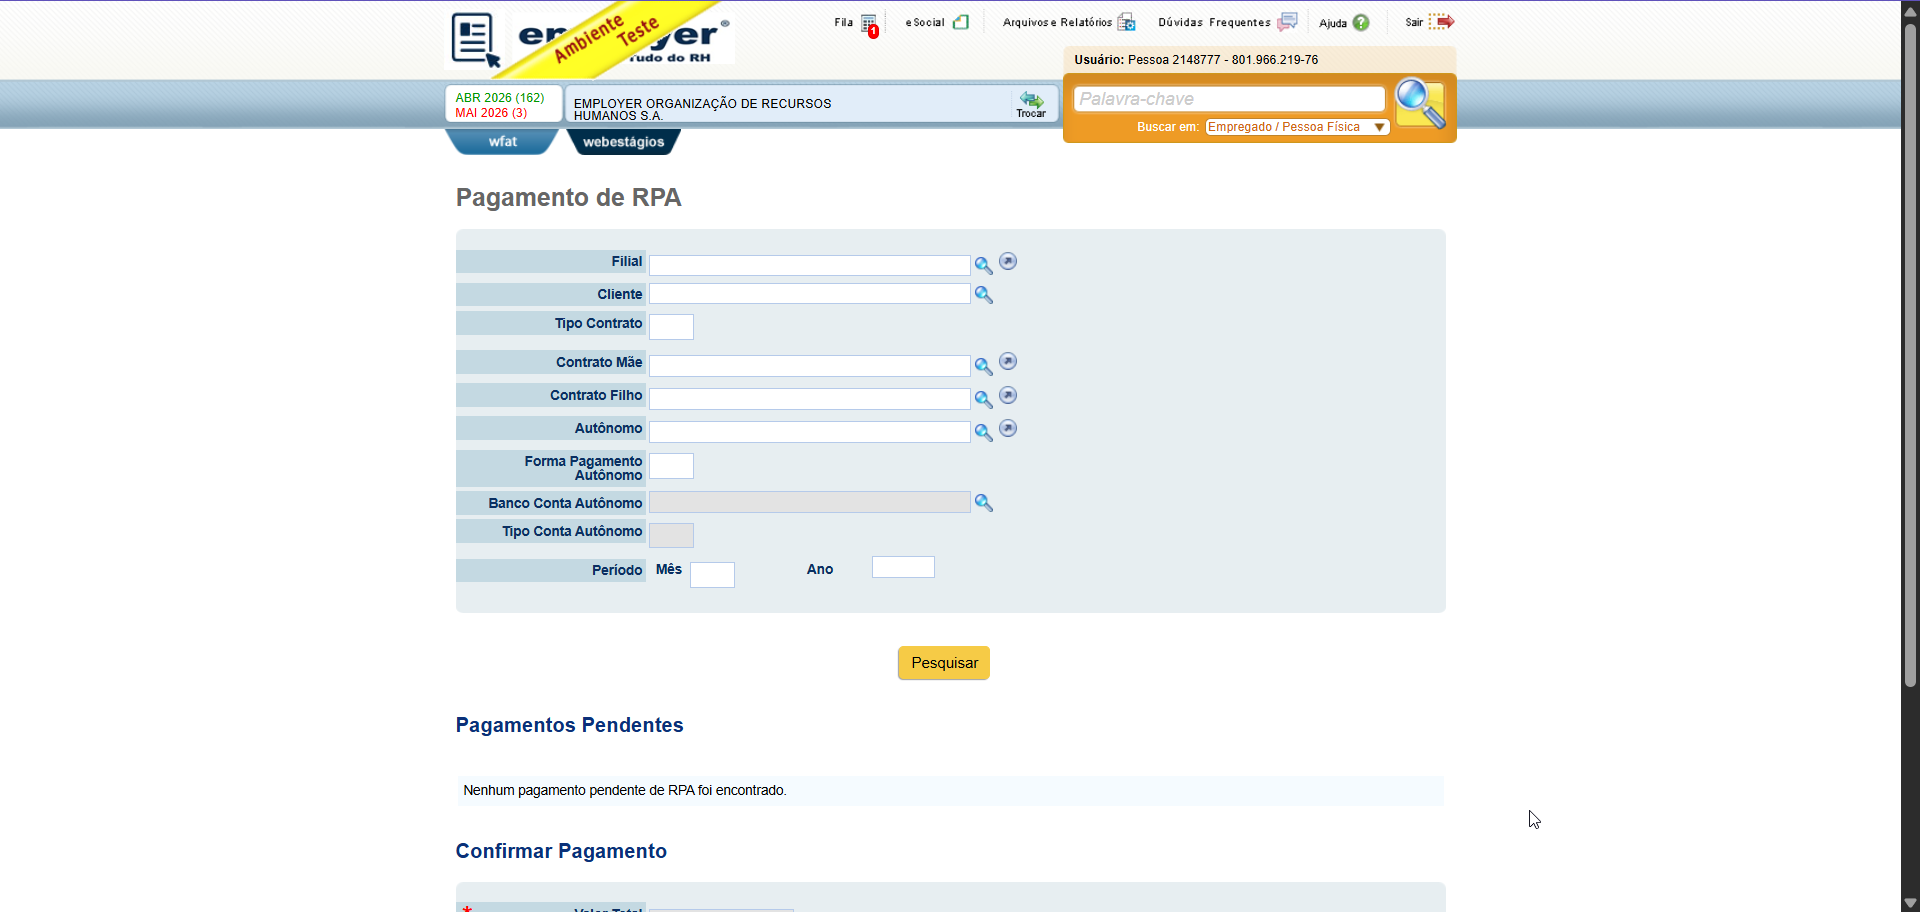Switch to the wfat tab
This screenshot has height=912, width=1920.
pos(502,142)
